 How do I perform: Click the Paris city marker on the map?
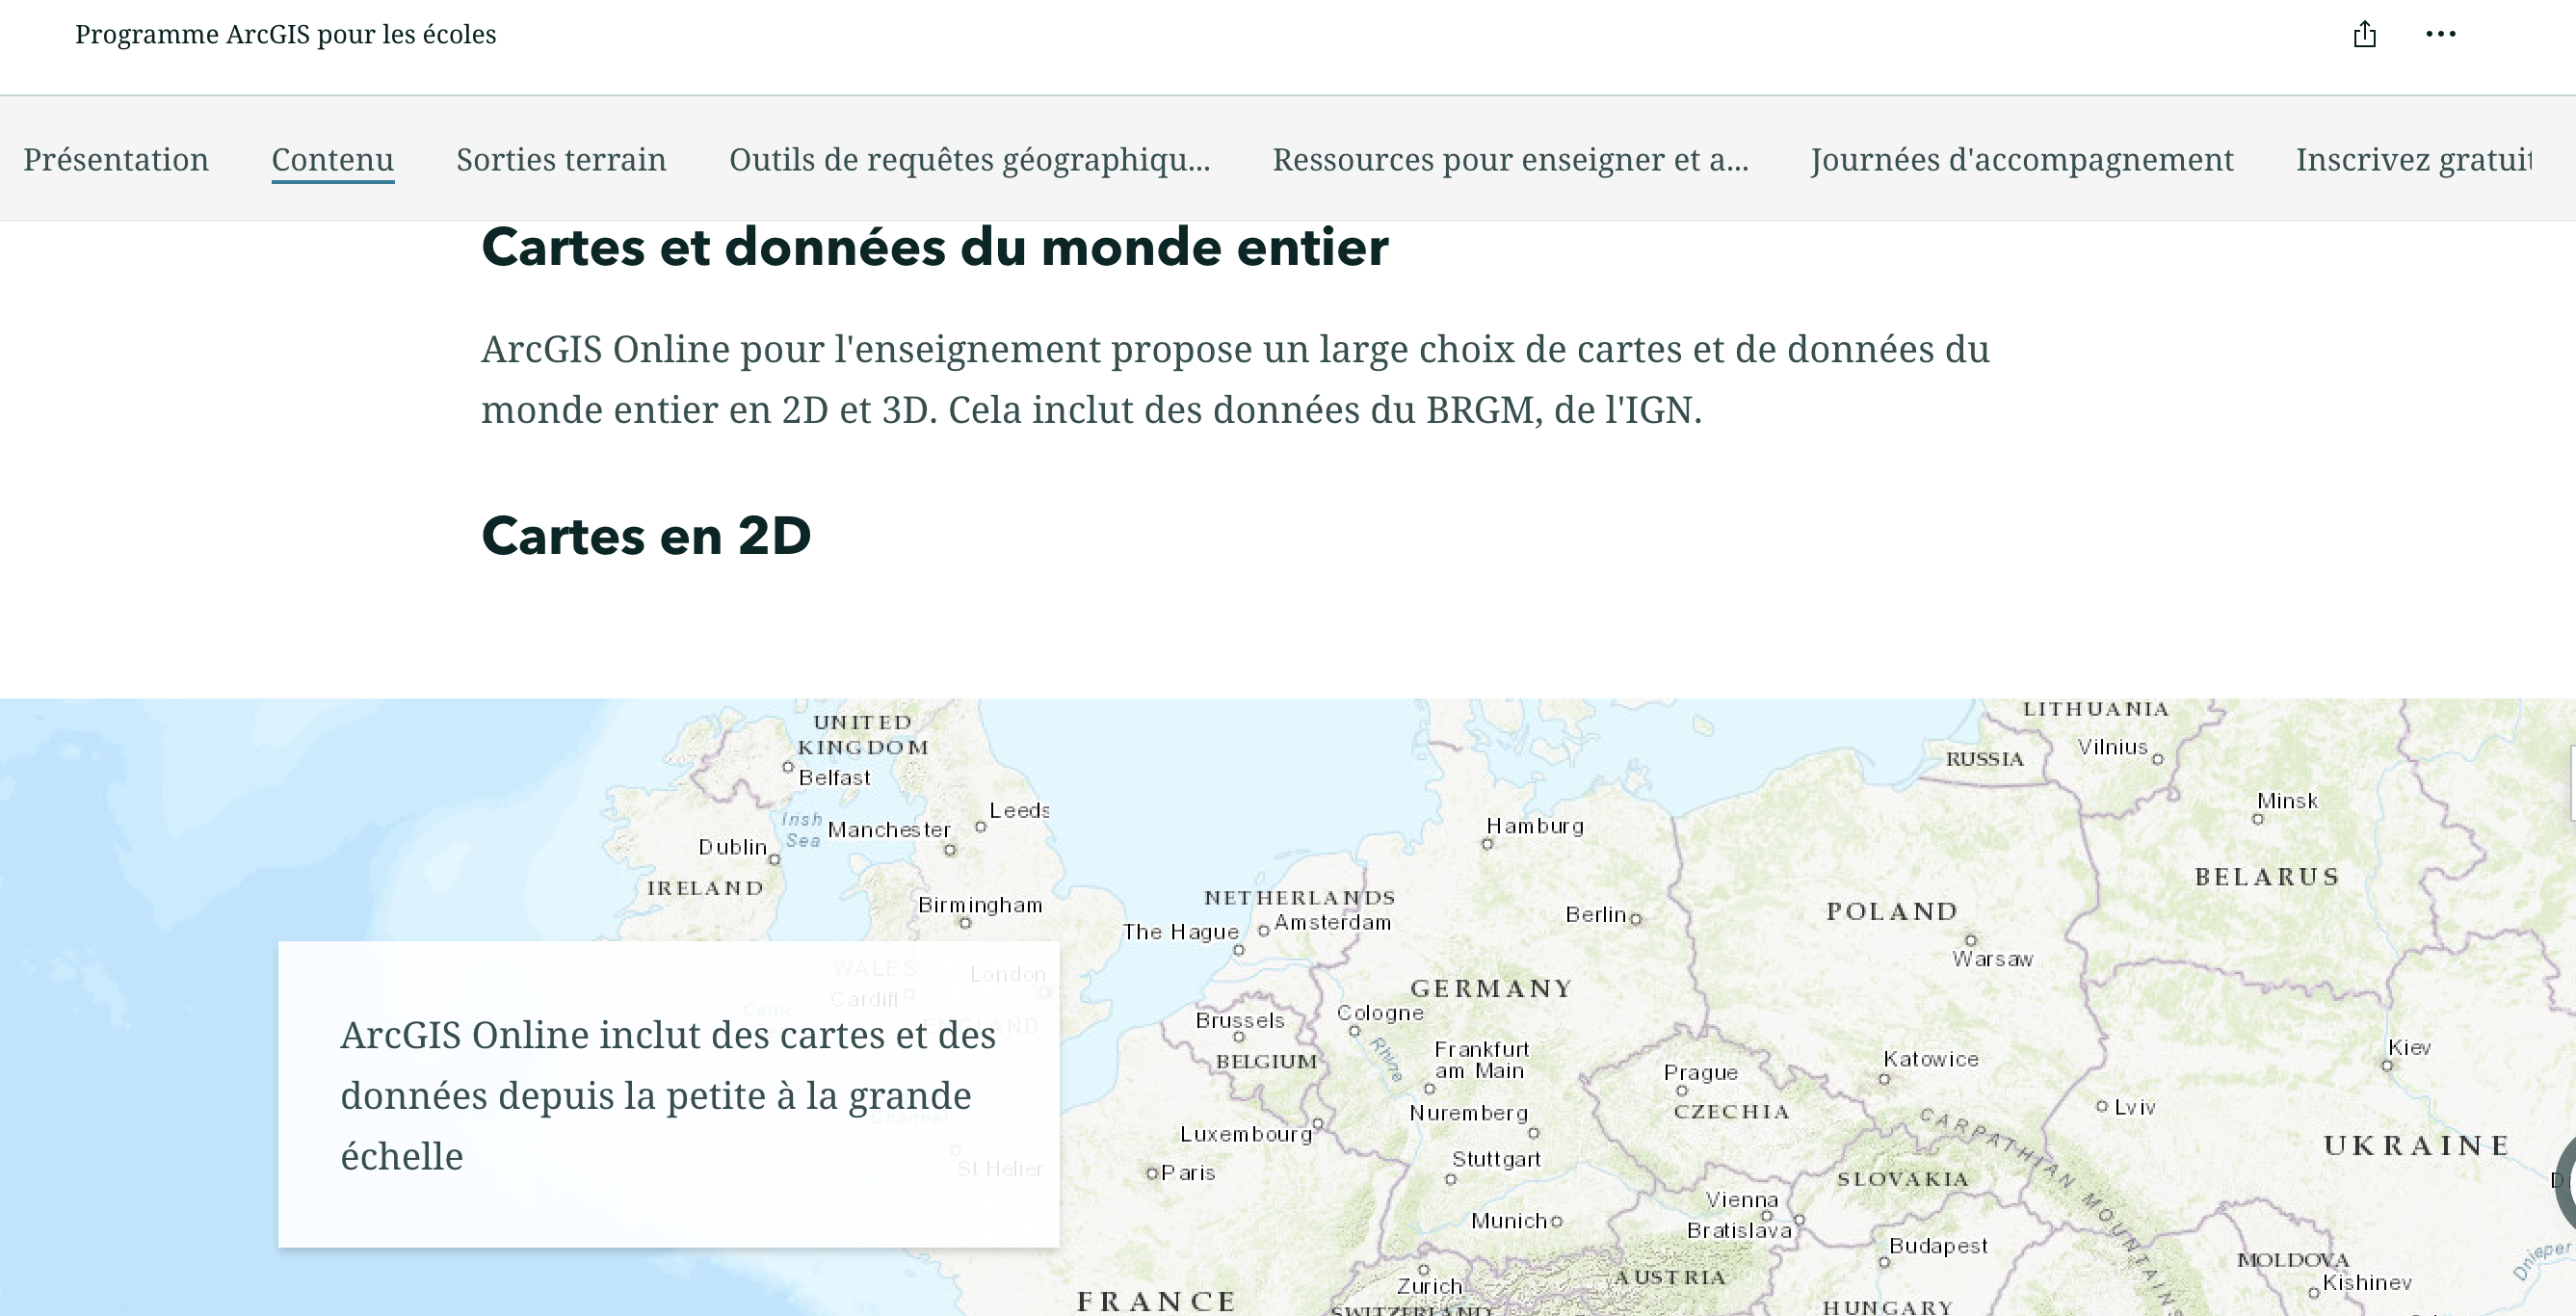coord(1152,1173)
